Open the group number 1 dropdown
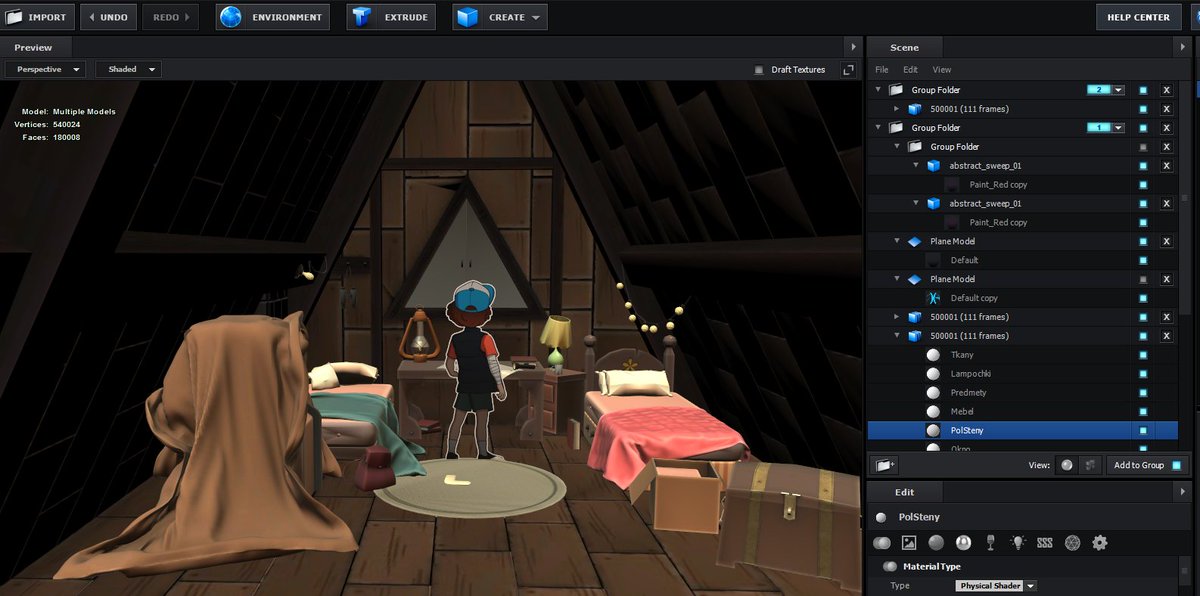The image size is (1200, 596). pos(1119,128)
